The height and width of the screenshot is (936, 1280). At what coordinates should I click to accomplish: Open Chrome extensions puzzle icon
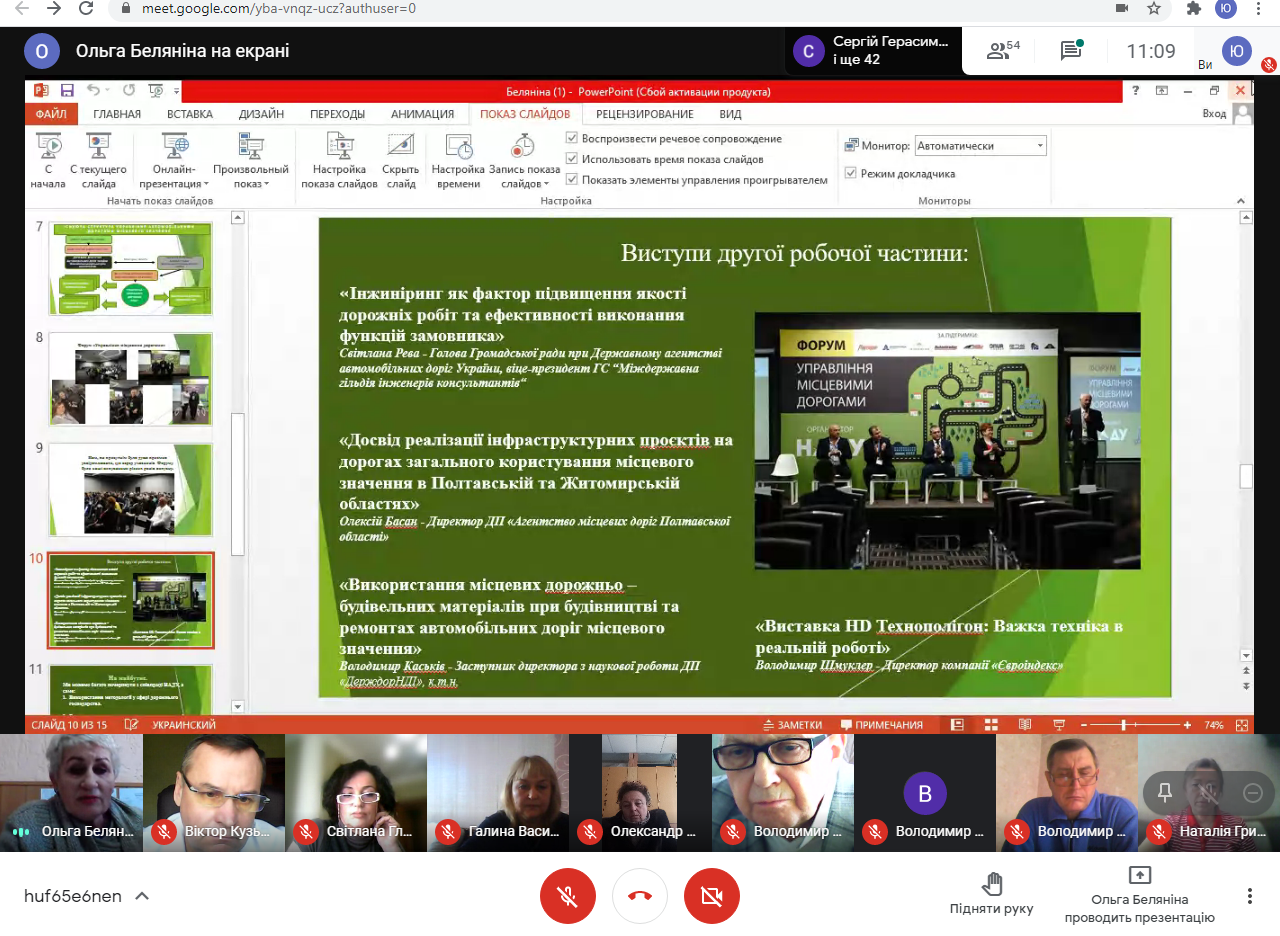1193,8
